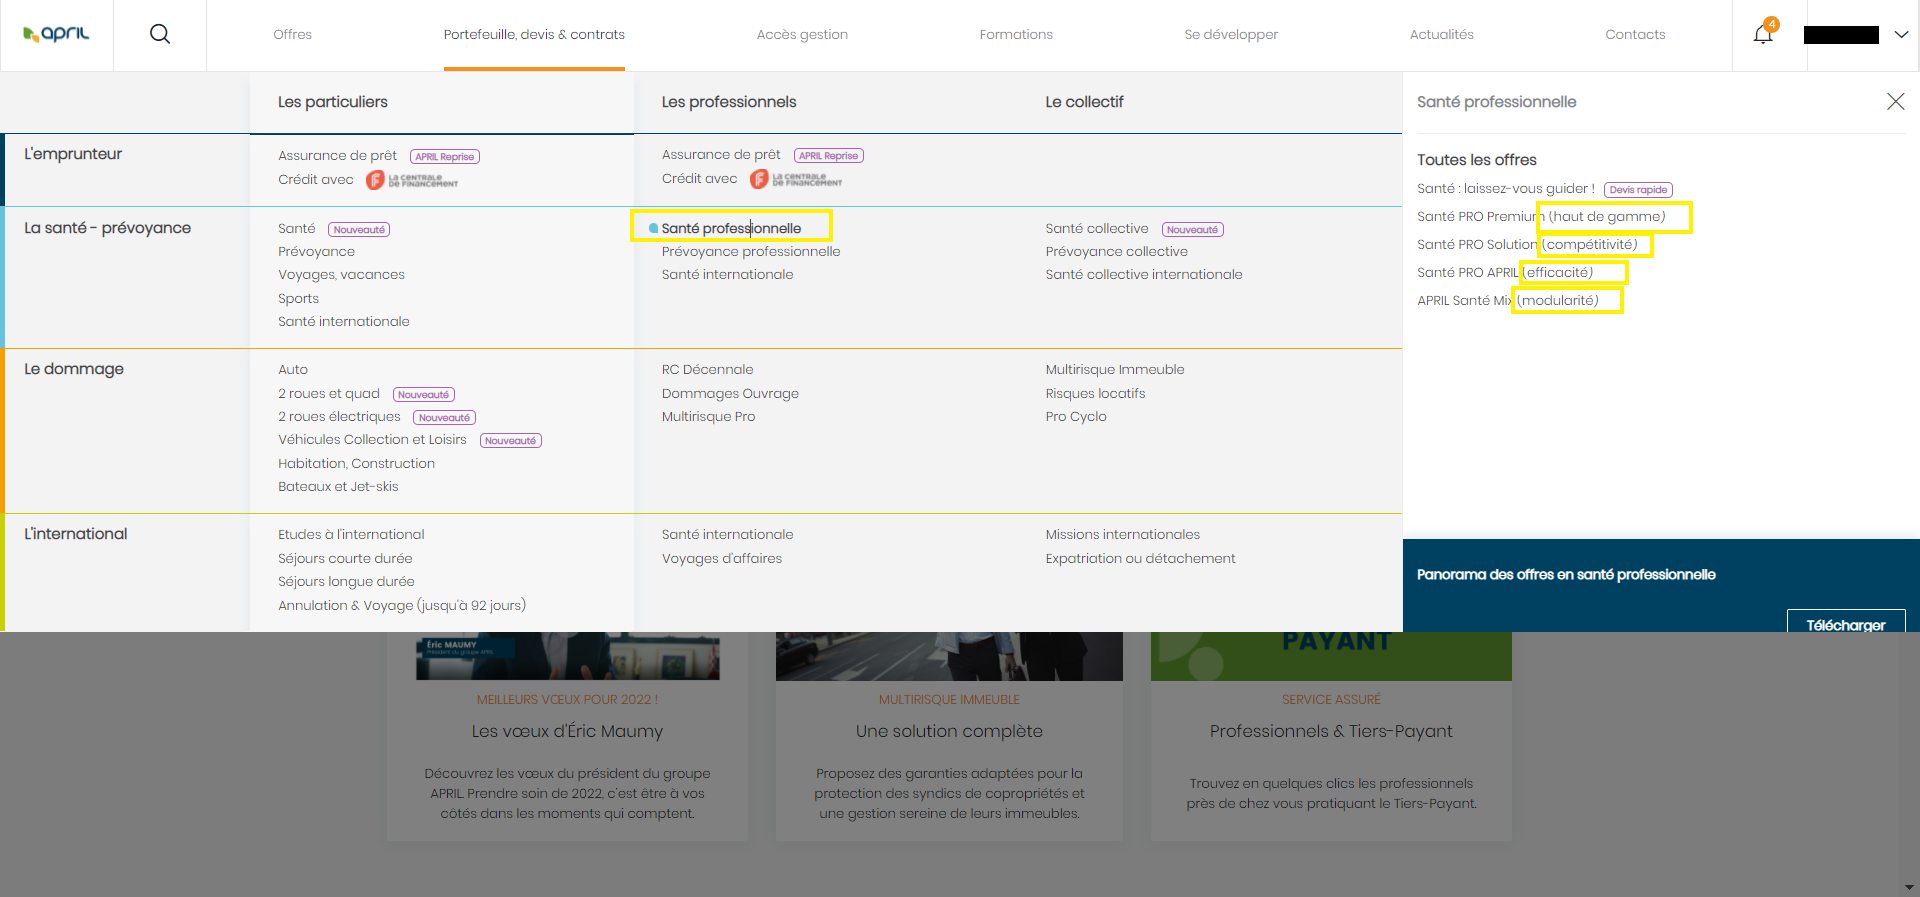Click the APRIL logo

(57, 34)
